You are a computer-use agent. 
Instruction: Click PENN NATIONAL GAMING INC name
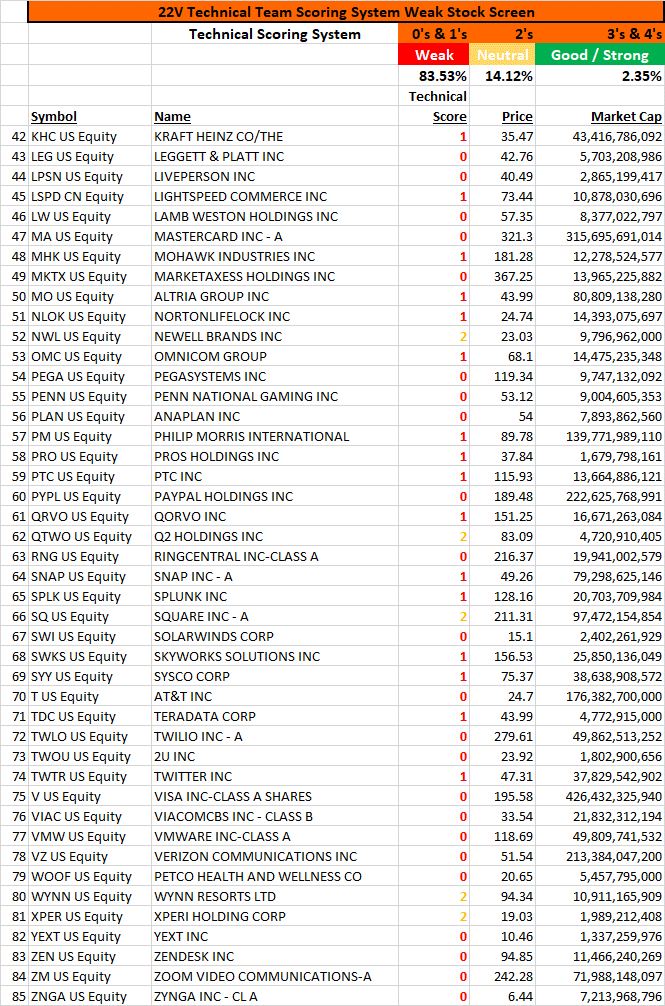coord(246,396)
